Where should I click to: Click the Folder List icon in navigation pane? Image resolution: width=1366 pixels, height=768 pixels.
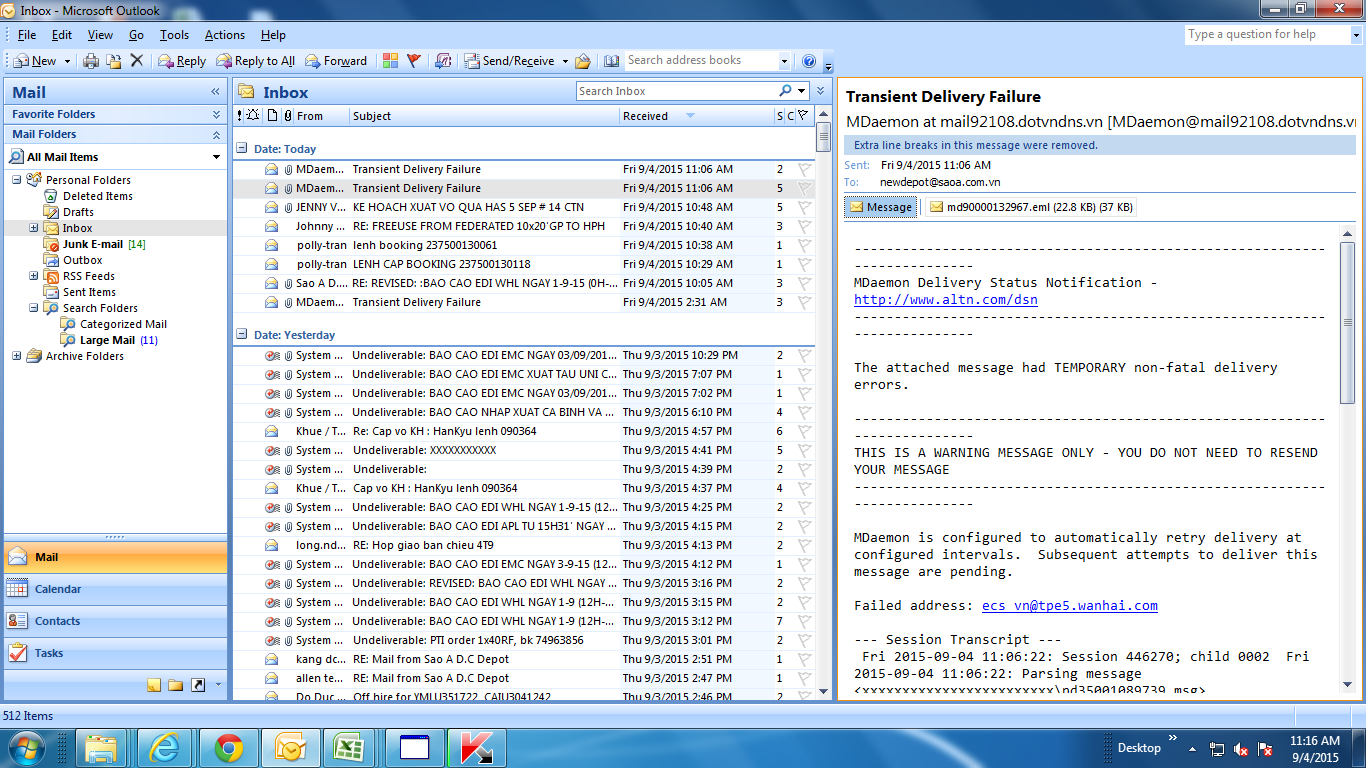(176, 685)
